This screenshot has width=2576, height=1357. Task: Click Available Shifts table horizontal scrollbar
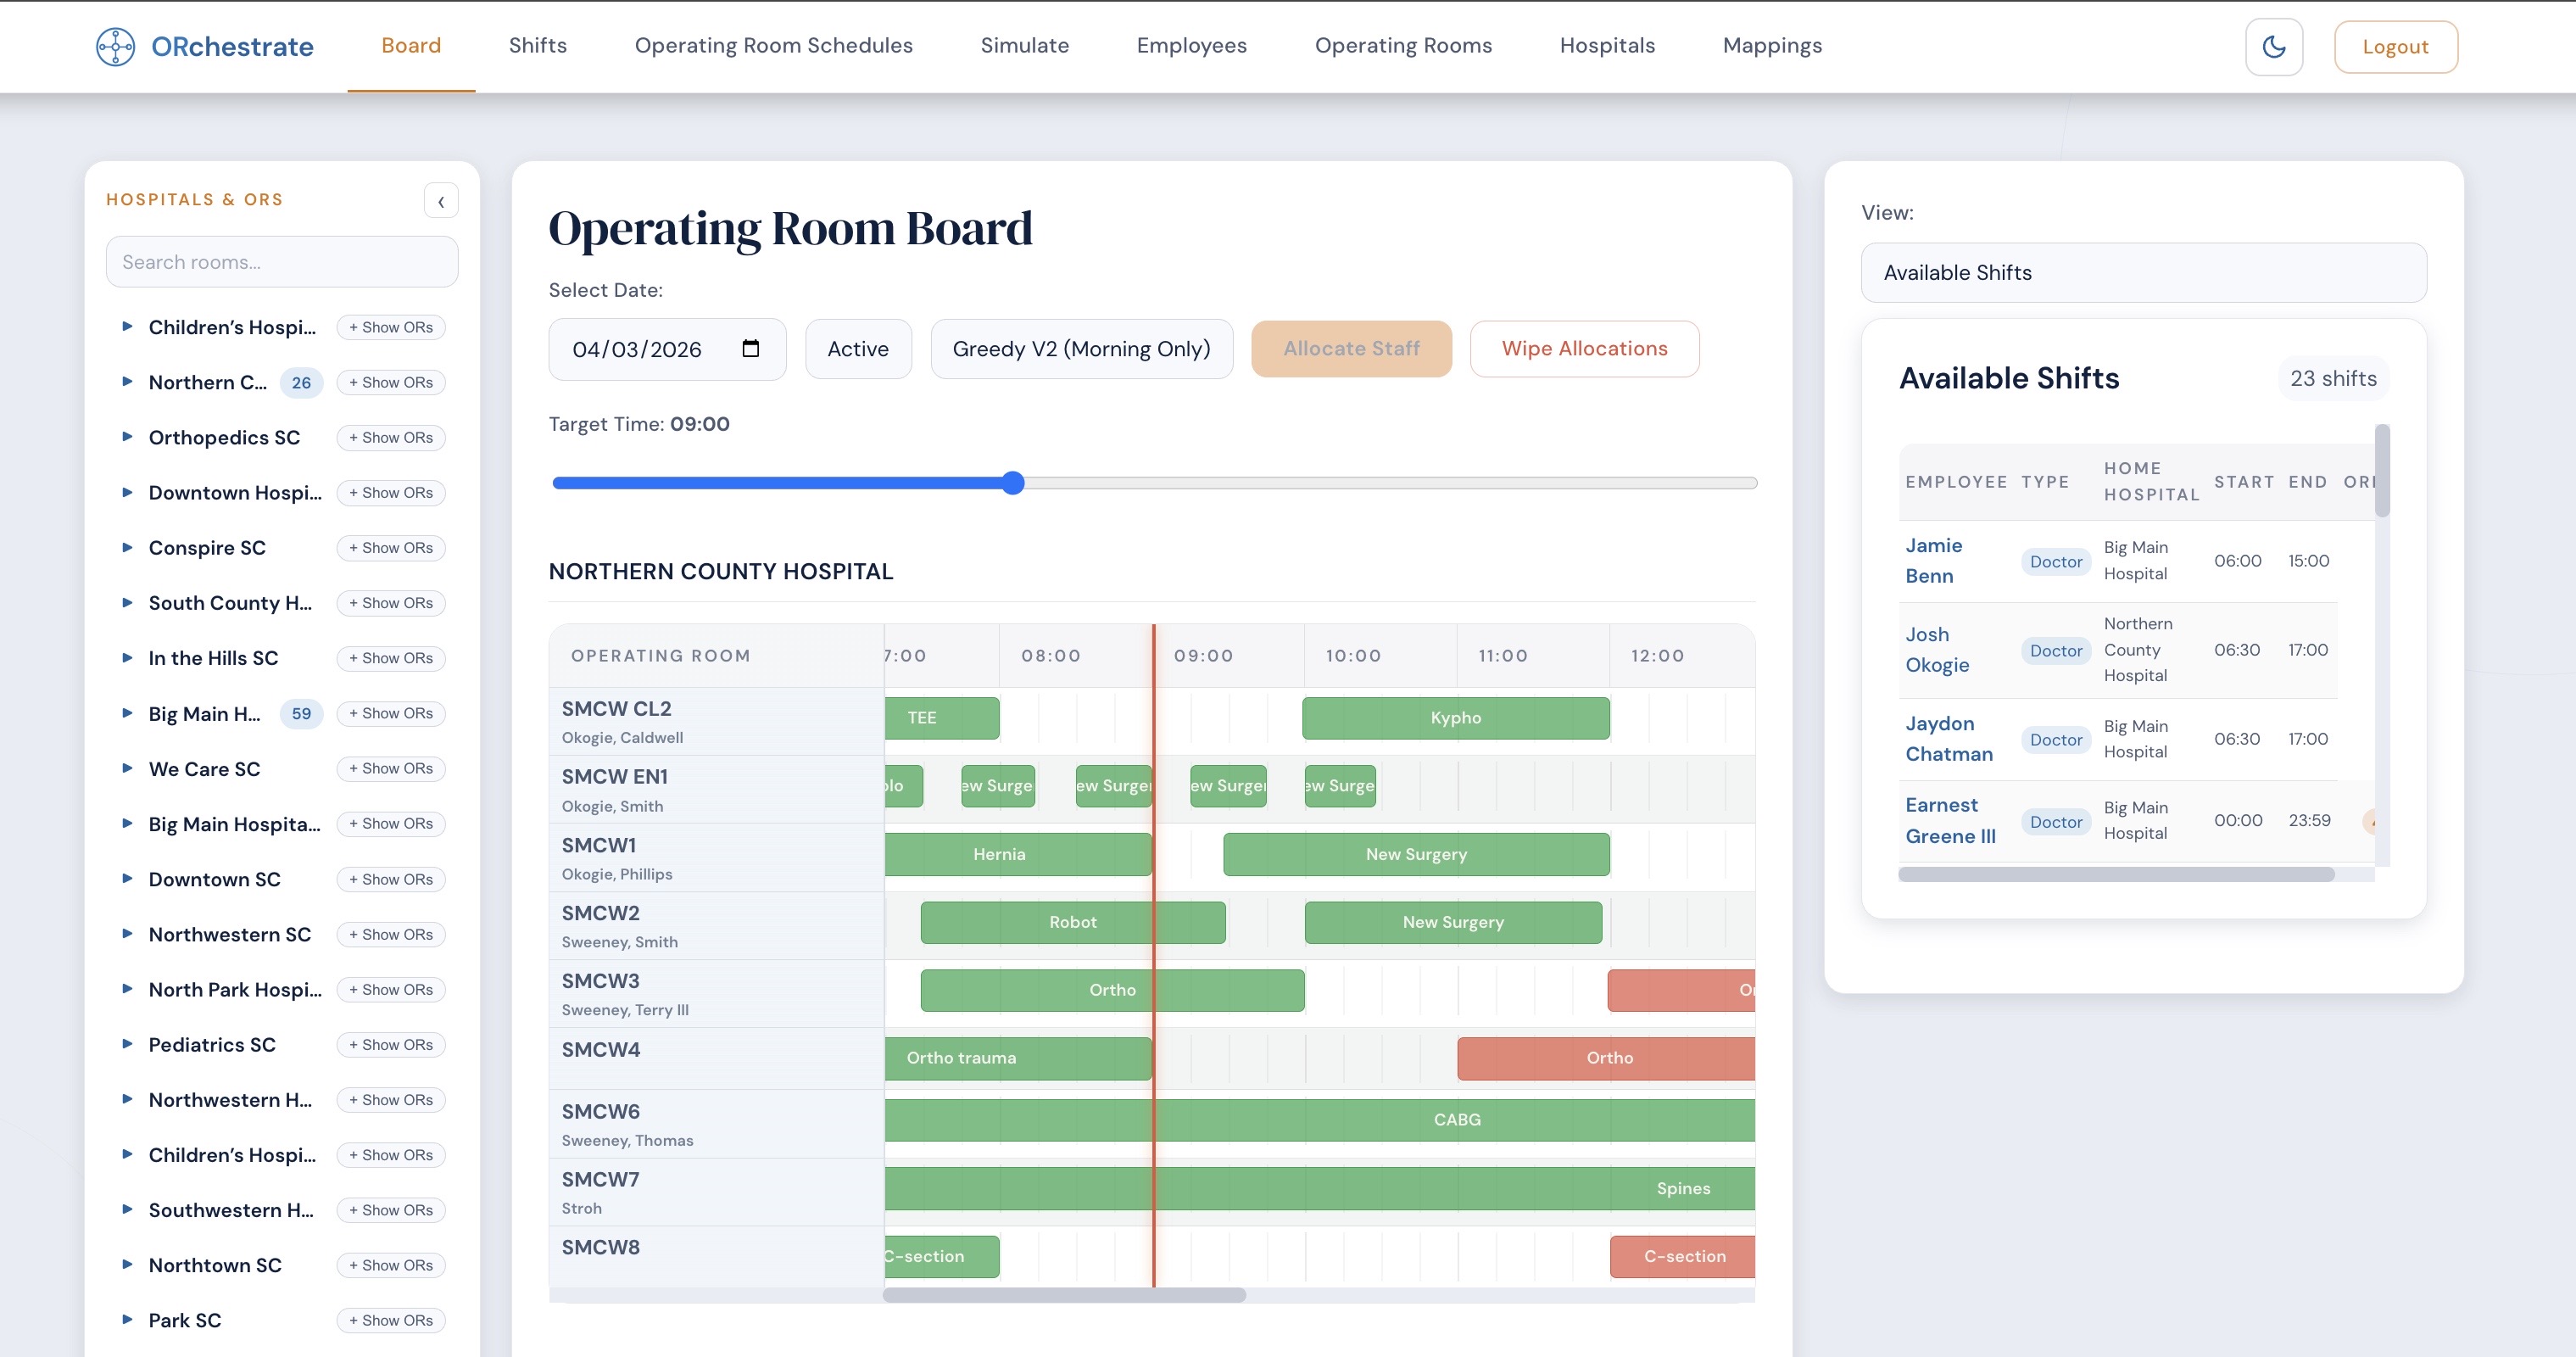pos(2116,874)
